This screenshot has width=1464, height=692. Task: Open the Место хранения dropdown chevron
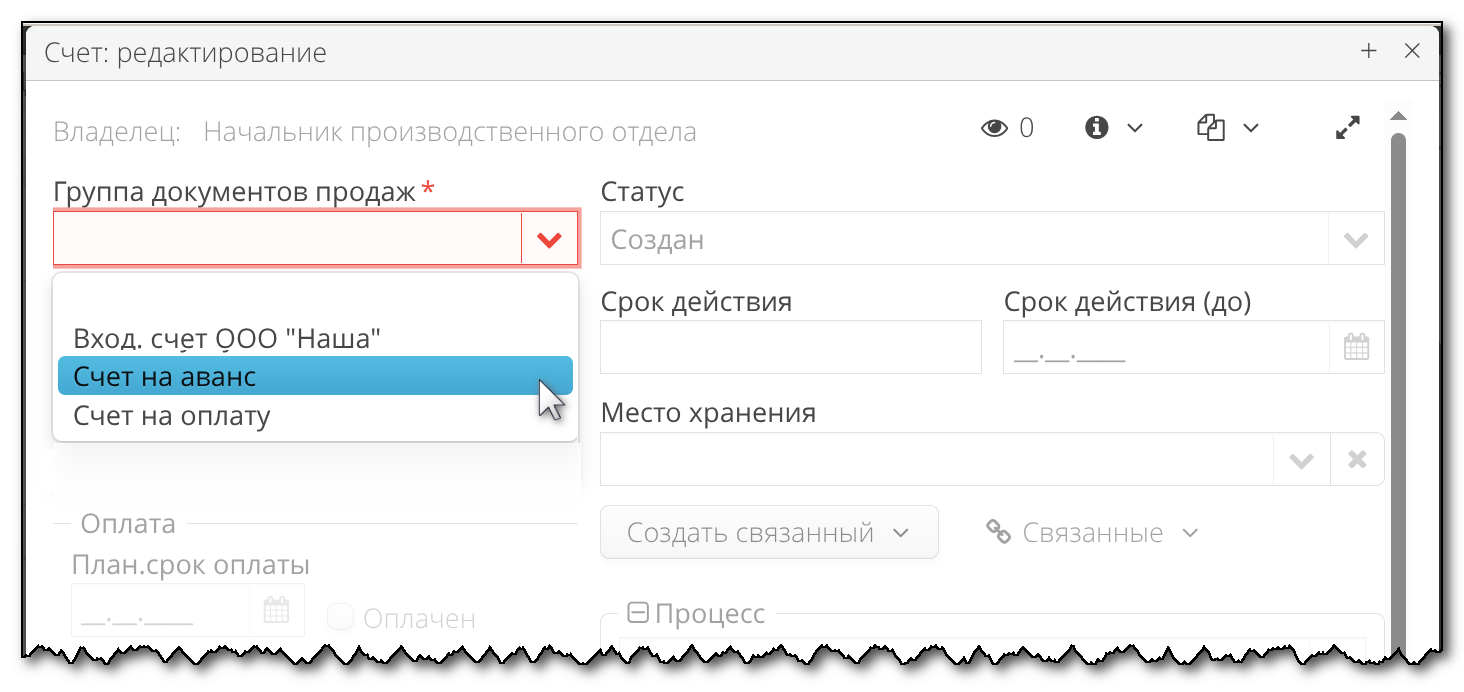click(1301, 459)
